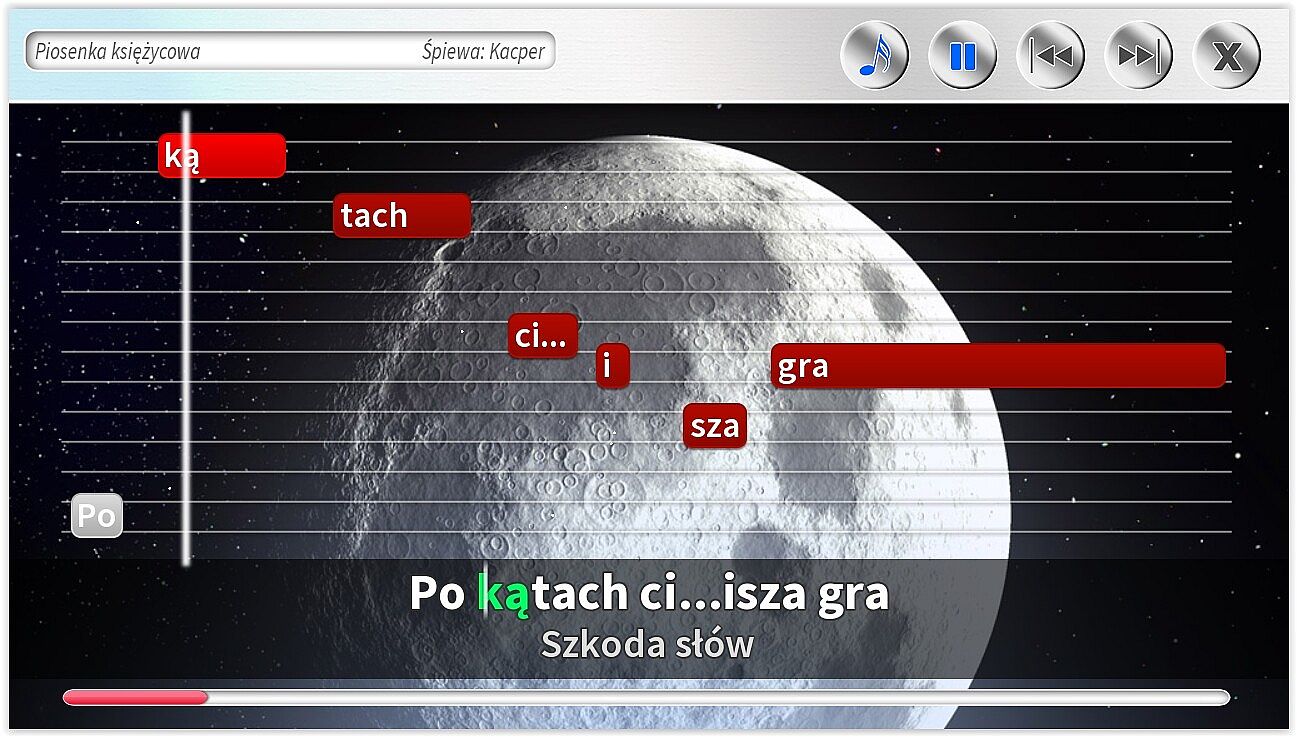Image resolution: width=1297 pixels, height=737 pixels.
Task: Click the song progress bar
Action: pyautogui.click(x=646, y=697)
